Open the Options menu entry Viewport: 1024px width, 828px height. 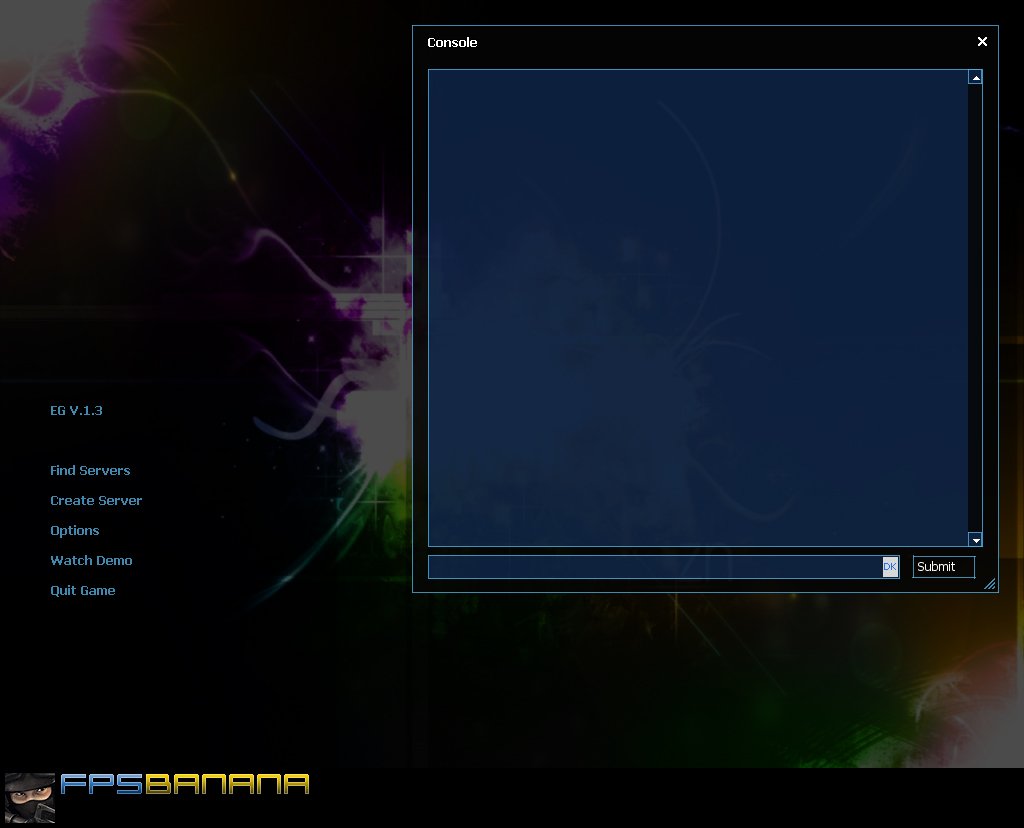74,530
